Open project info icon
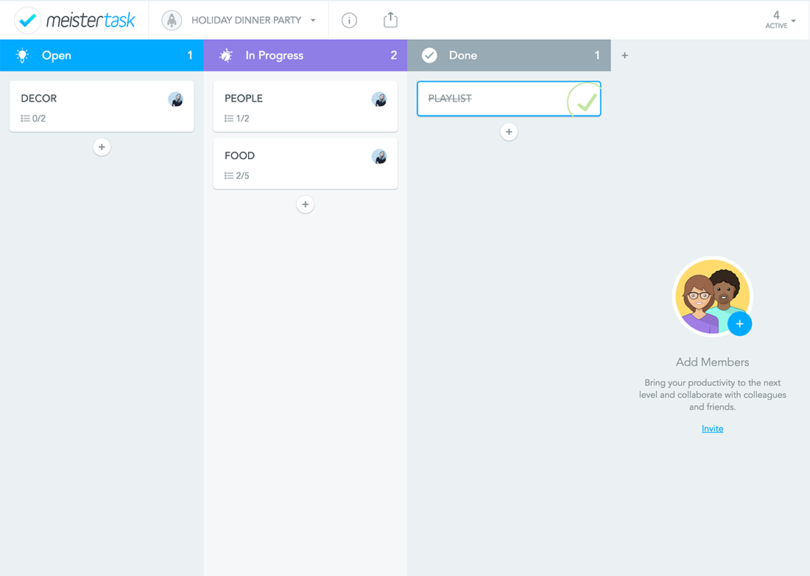Image resolution: width=810 pixels, height=576 pixels. coord(349,20)
